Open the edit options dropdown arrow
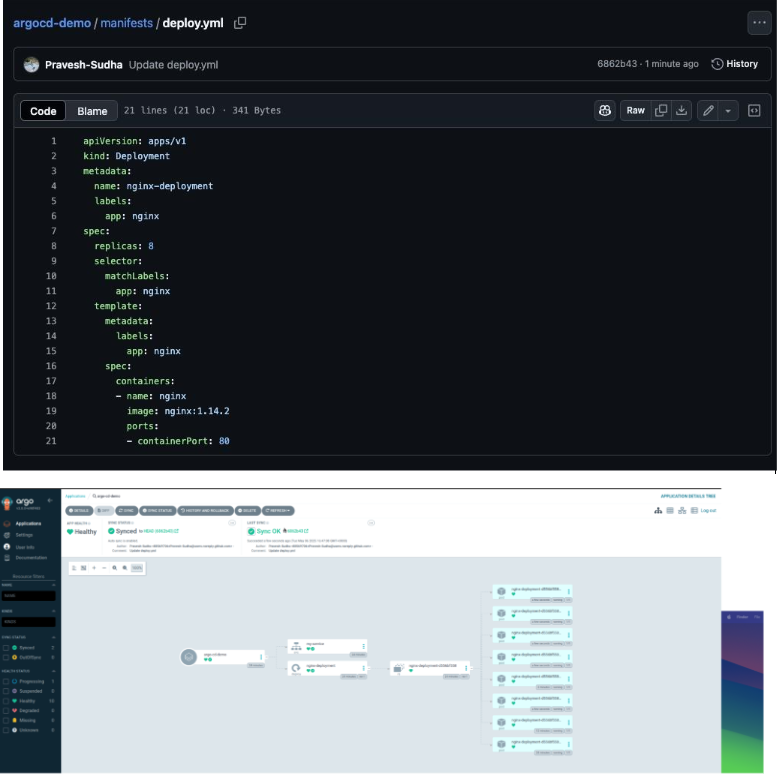The height and width of the screenshot is (778, 781). tap(727, 111)
